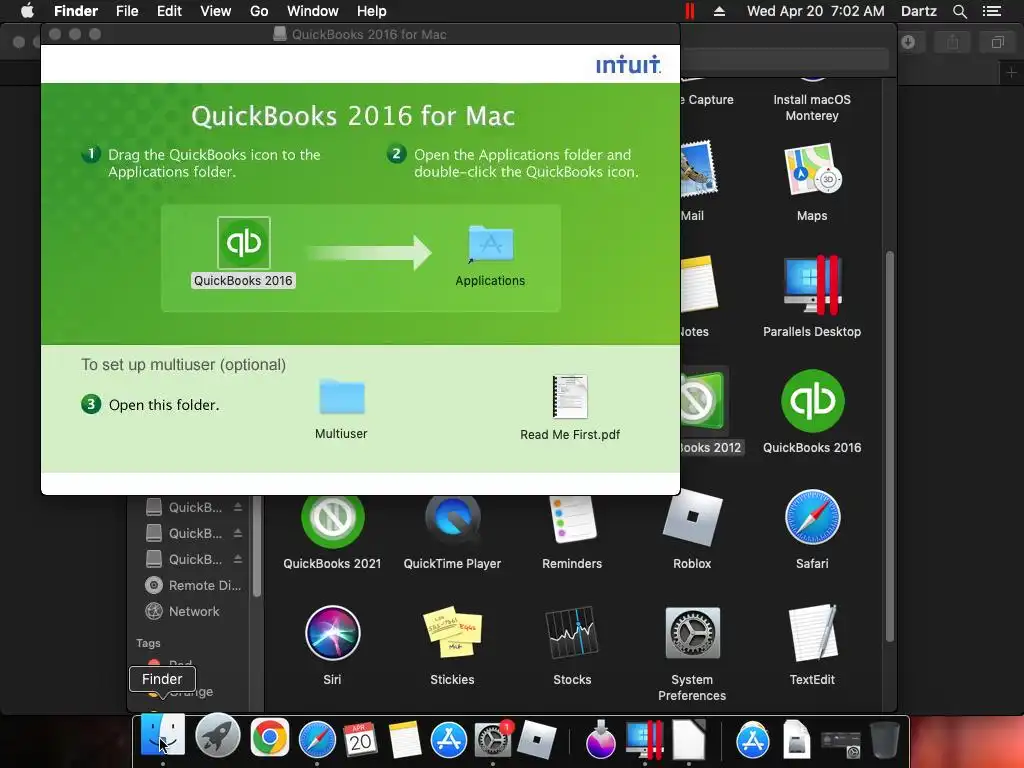Select the Stocks app in the Applications window
This screenshot has width=1024, height=768.
tap(572, 633)
